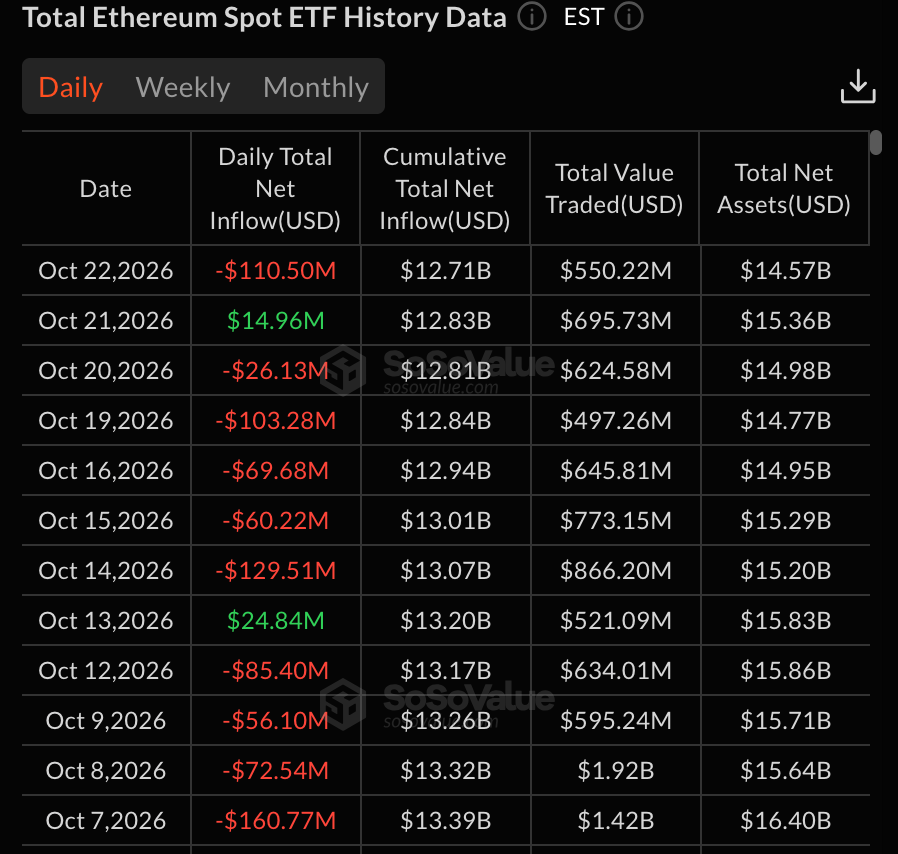Click the table's vertical scrollbar thumb
This screenshot has height=854, width=898.
[x=875, y=143]
